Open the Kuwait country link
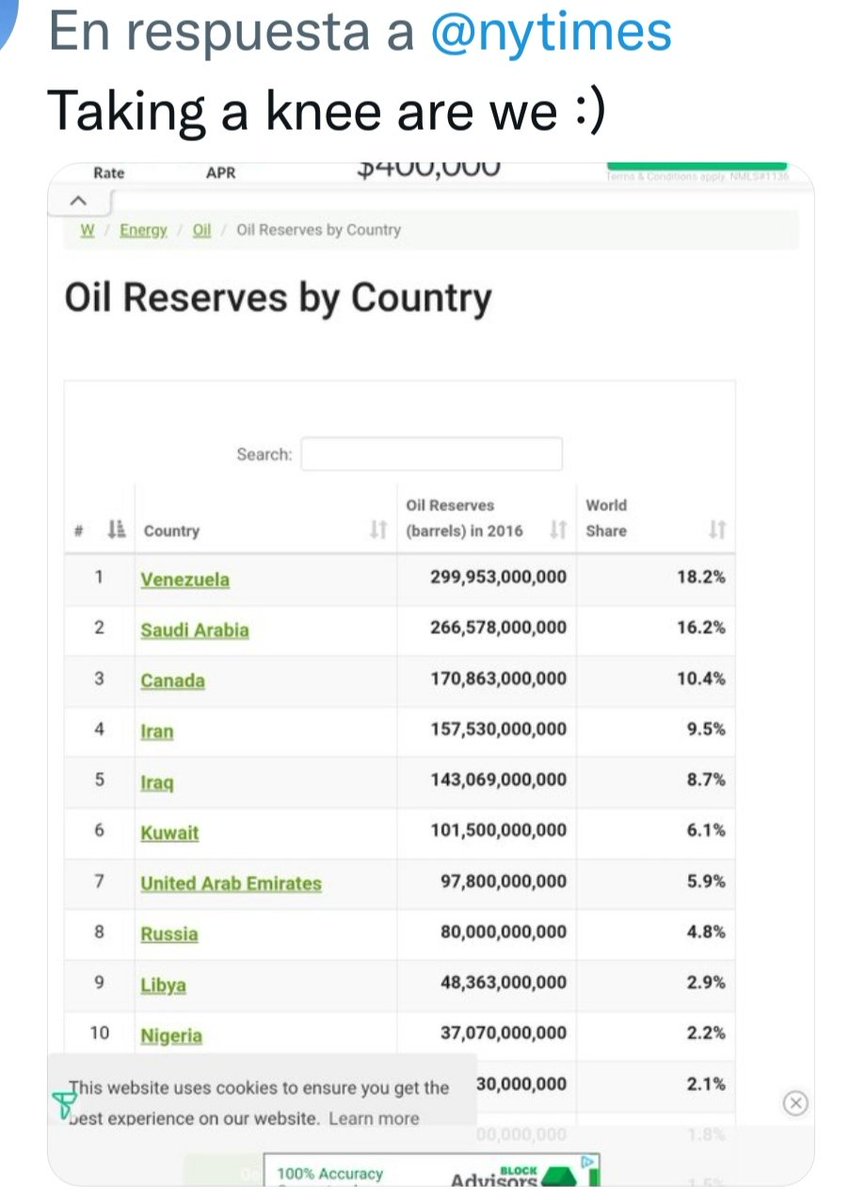 pos(170,833)
